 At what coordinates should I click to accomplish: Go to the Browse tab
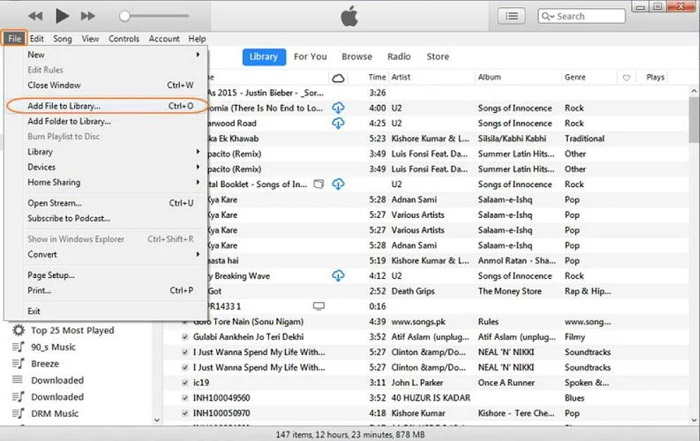click(357, 57)
